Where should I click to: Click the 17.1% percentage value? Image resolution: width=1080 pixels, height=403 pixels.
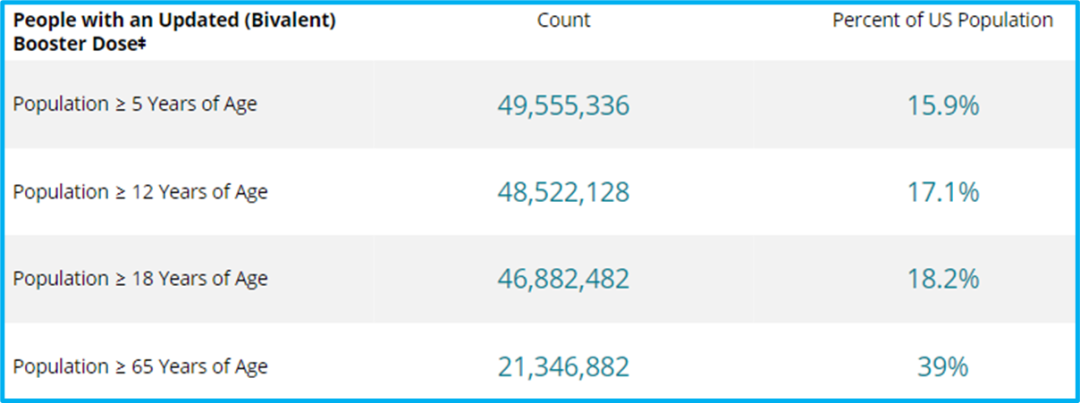(x=942, y=192)
